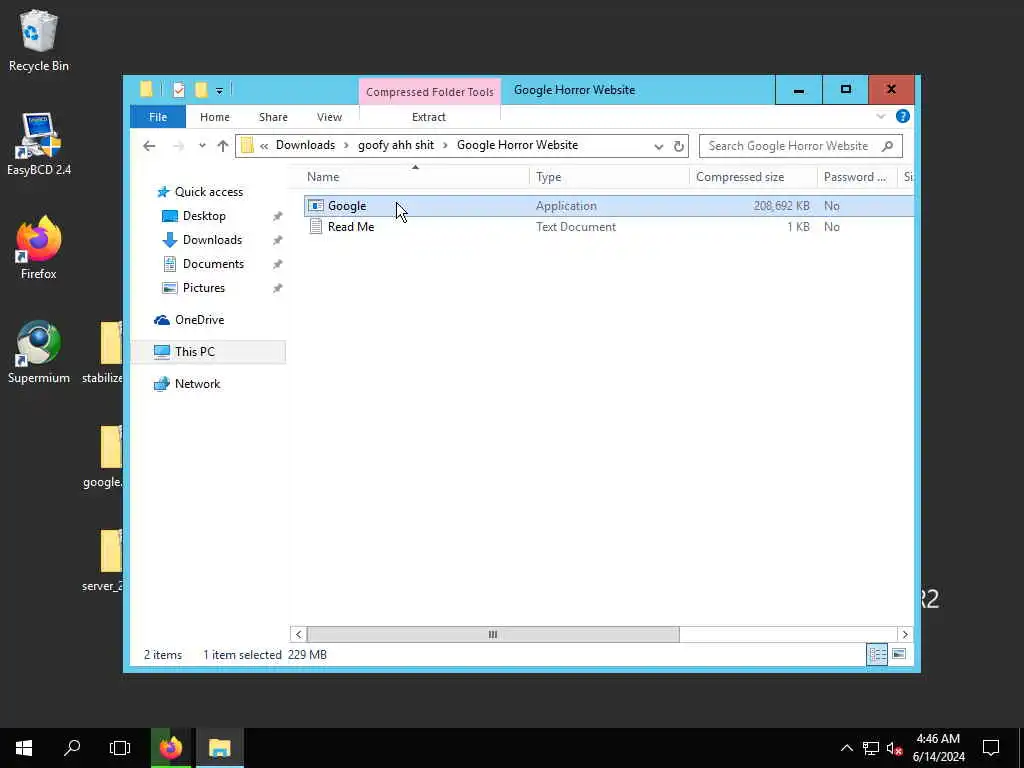Image resolution: width=1024 pixels, height=768 pixels.
Task: Switch to the Share ribbon tab
Action: point(273,117)
